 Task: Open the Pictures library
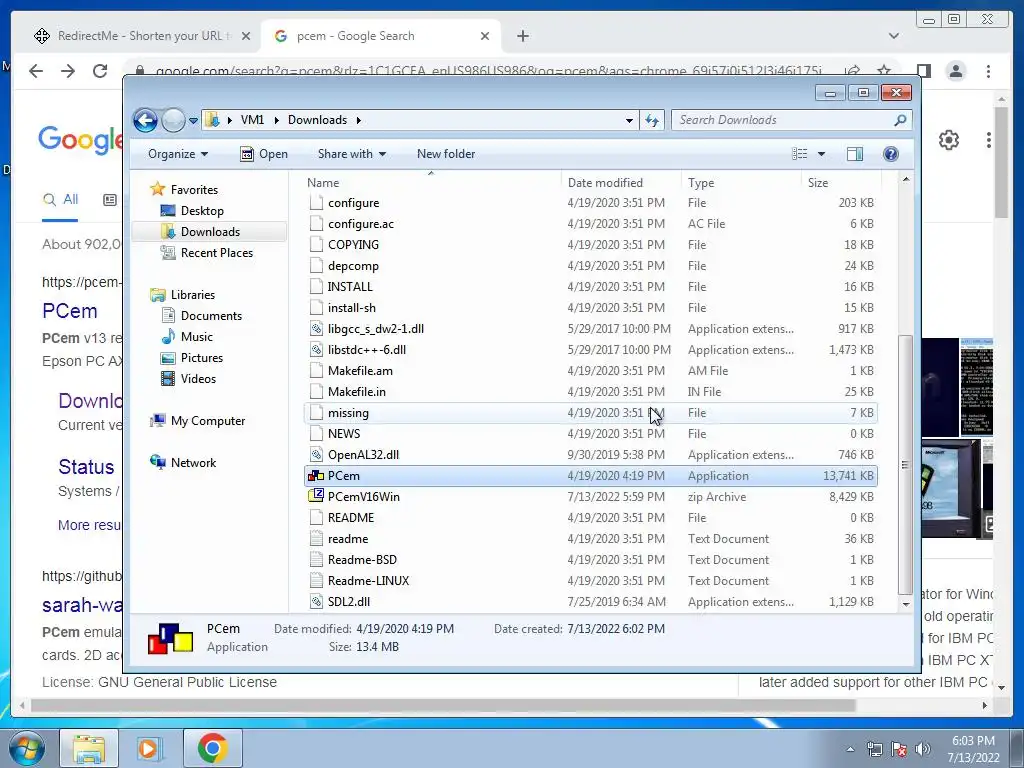pos(202,358)
